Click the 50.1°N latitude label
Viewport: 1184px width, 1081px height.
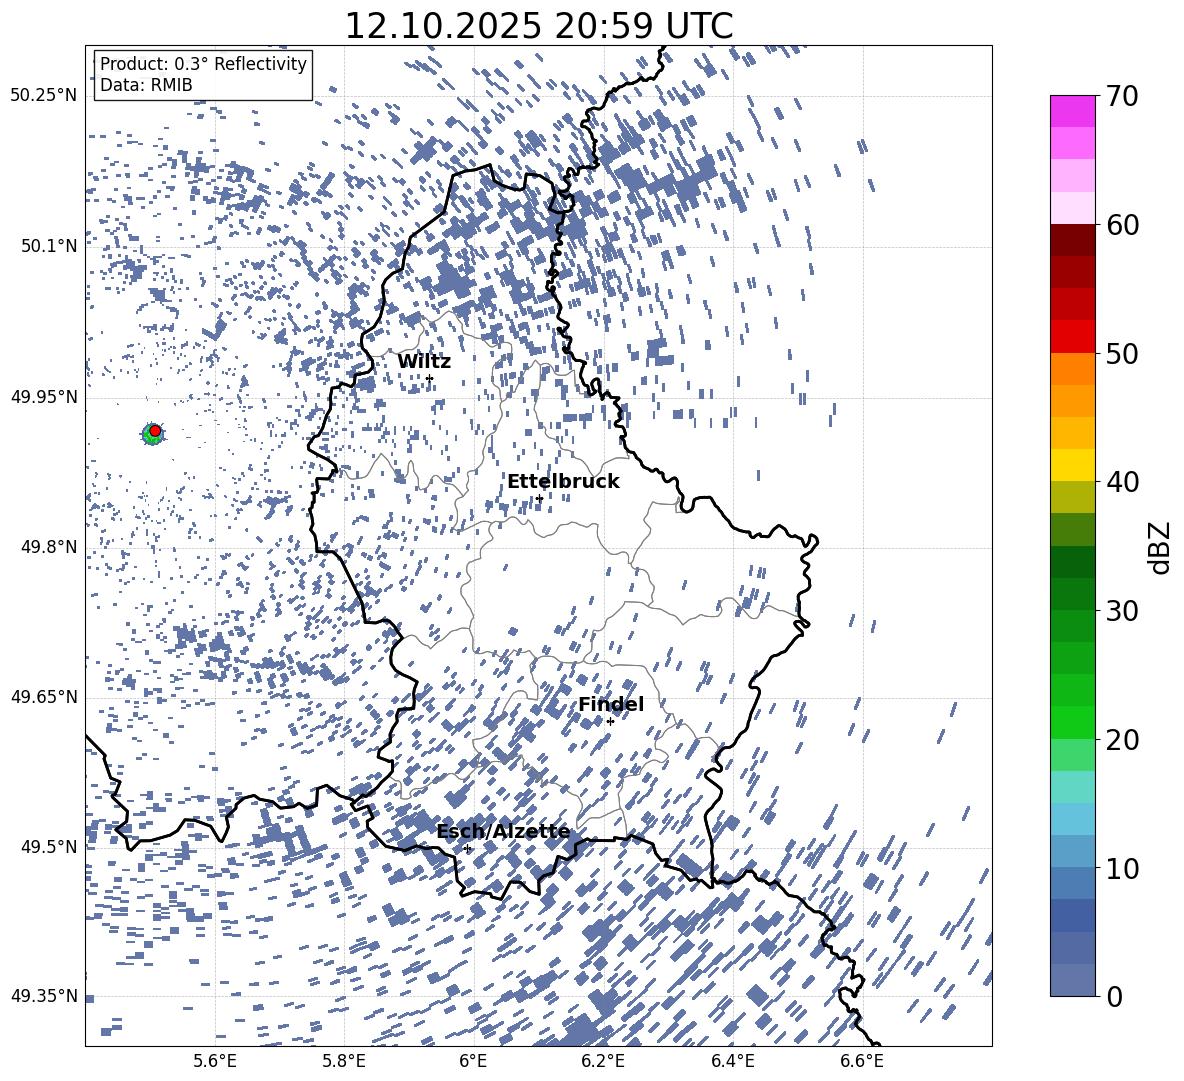(49, 246)
